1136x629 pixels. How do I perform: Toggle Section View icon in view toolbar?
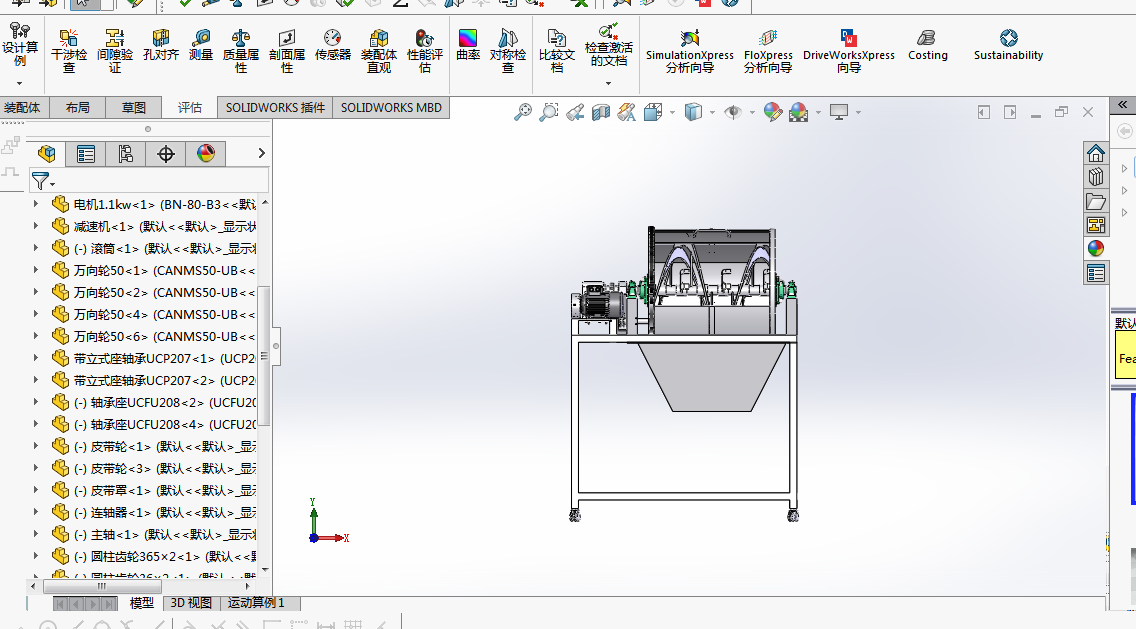point(601,112)
